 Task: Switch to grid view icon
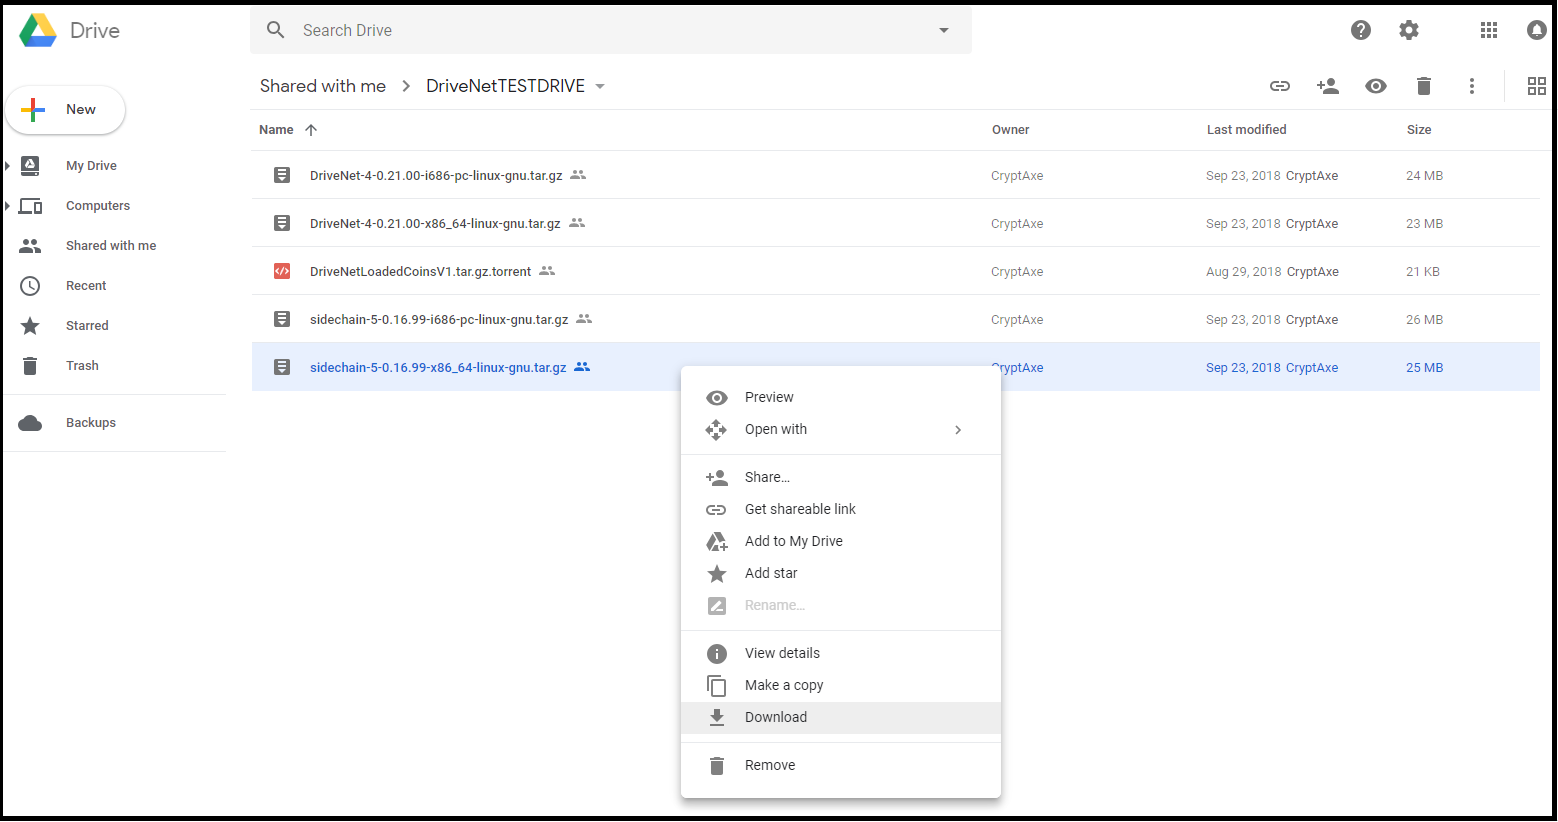(1537, 86)
